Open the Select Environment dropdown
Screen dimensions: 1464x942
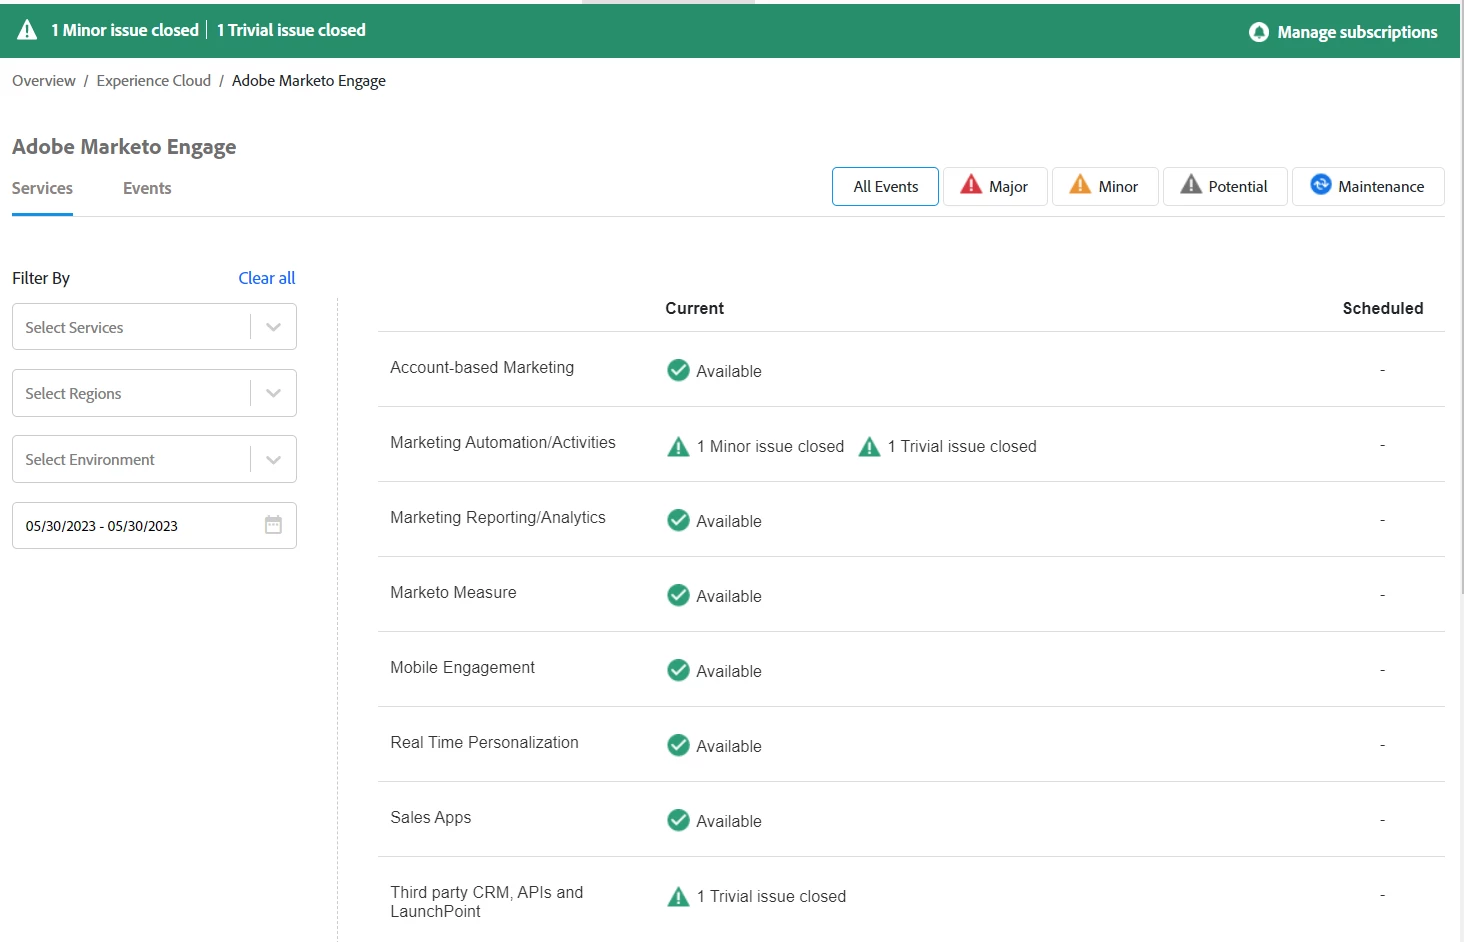pos(154,459)
